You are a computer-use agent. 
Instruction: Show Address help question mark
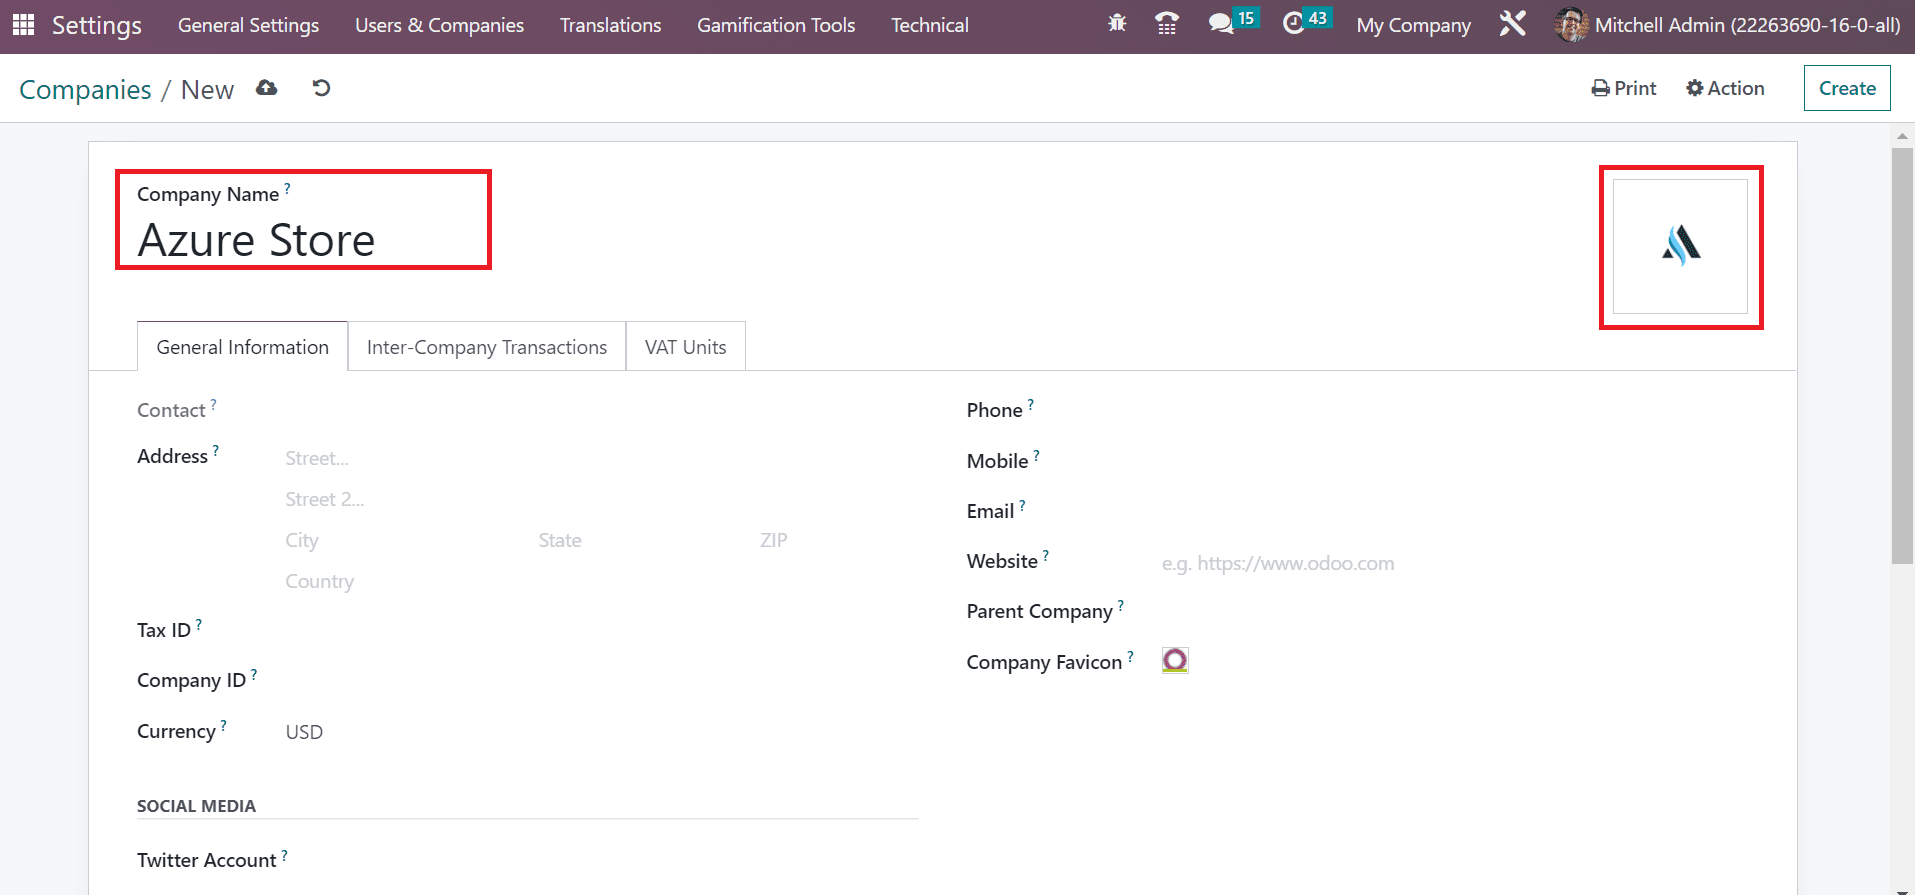216,450
